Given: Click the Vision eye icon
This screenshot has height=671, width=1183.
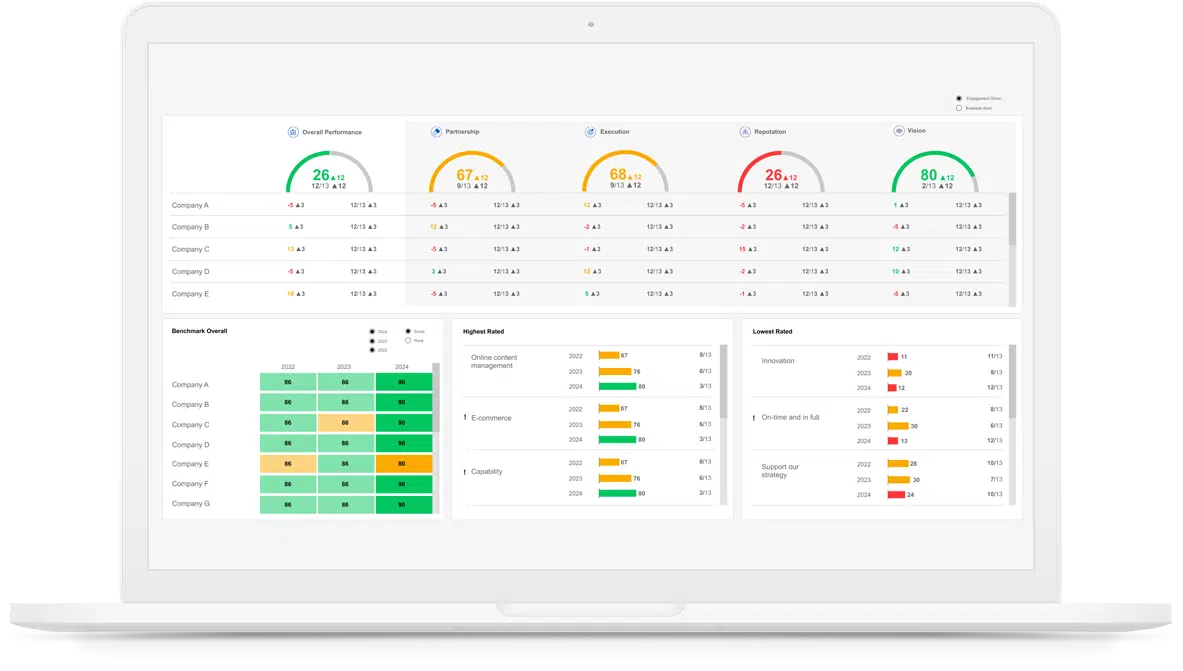Looking at the screenshot, I should click(x=898, y=131).
